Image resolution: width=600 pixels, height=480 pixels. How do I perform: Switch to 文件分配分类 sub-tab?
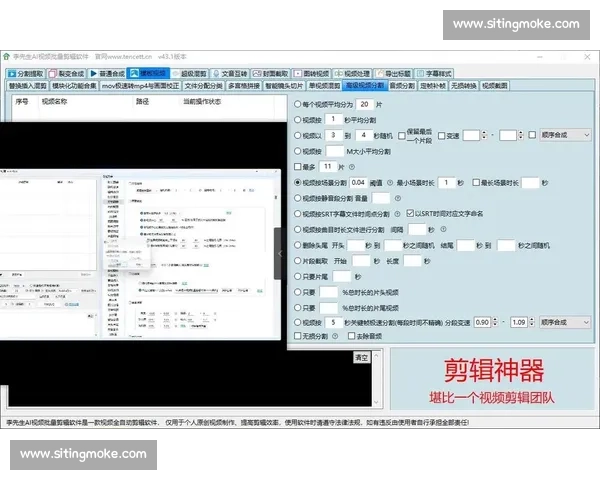(203, 86)
